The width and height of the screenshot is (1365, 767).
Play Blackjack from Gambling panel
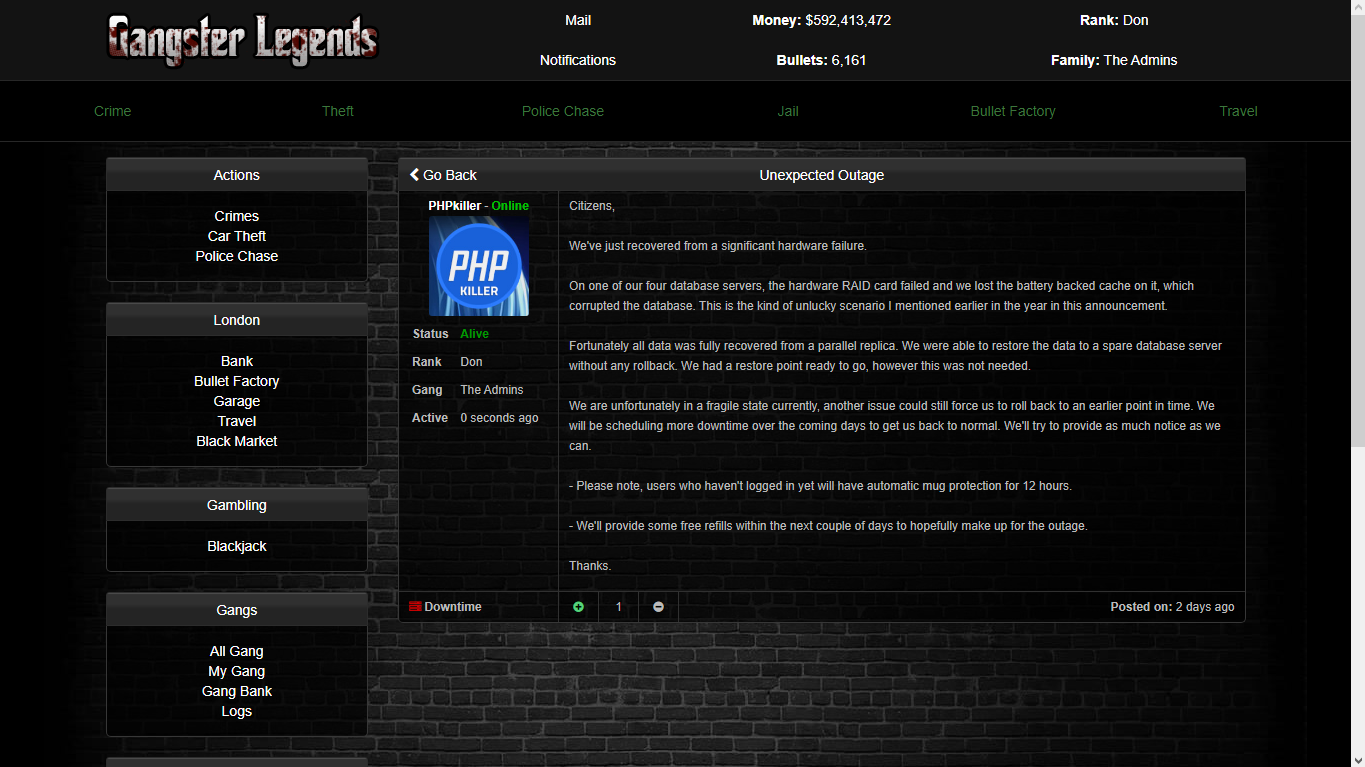(237, 546)
